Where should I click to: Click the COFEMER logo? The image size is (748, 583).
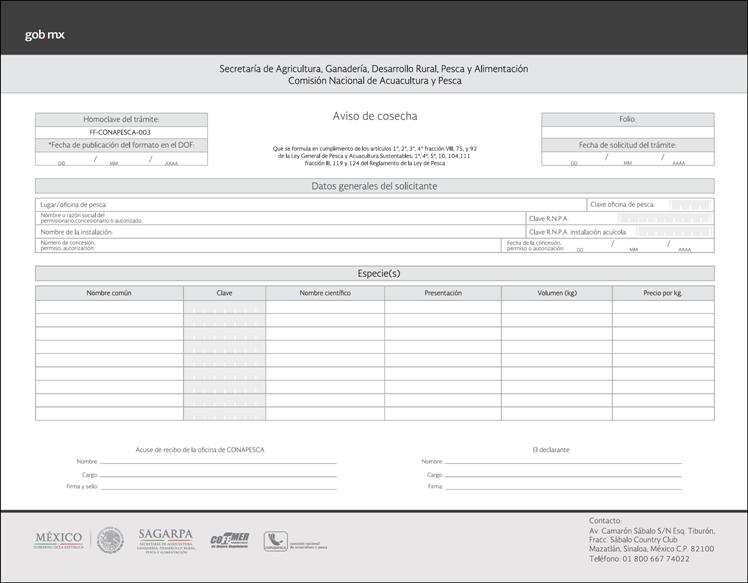pyautogui.click(x=230, y=540)
